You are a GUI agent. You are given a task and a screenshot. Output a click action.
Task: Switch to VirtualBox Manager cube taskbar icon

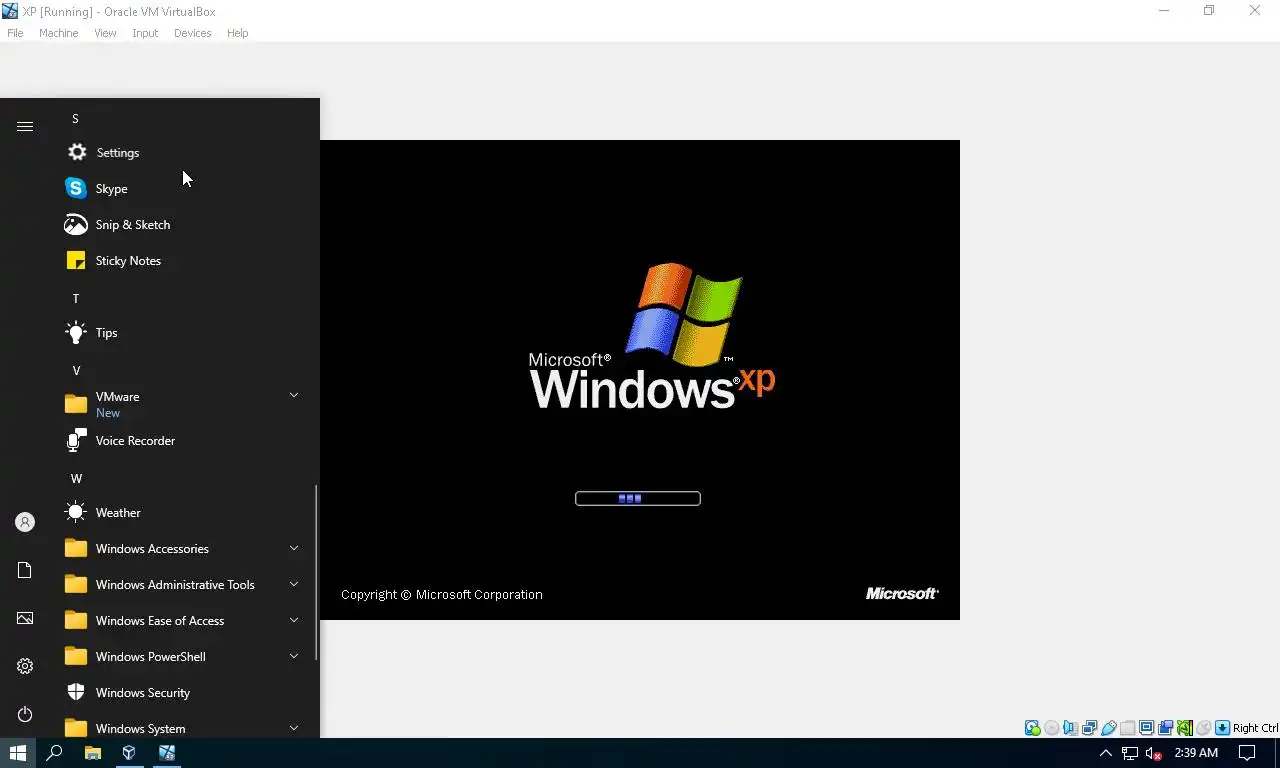(x=129, y=753)
